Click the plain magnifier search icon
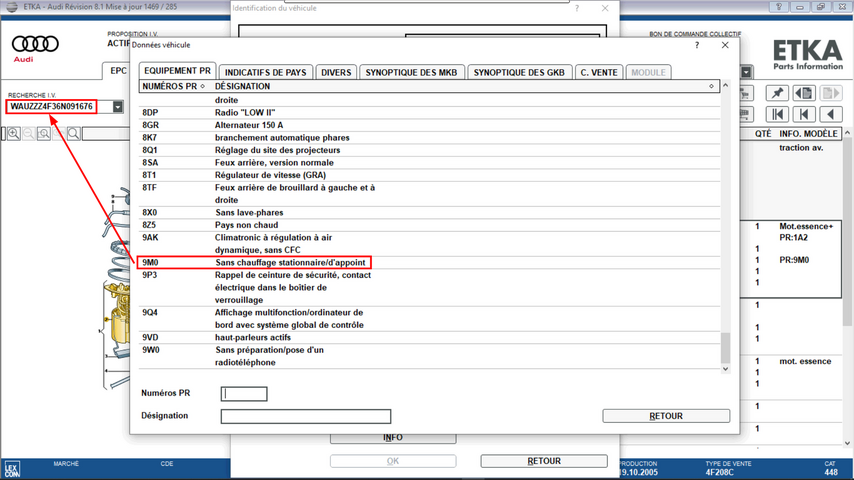Image resolution: width=854 pixels, height=480 pixels. click(74, 133)
